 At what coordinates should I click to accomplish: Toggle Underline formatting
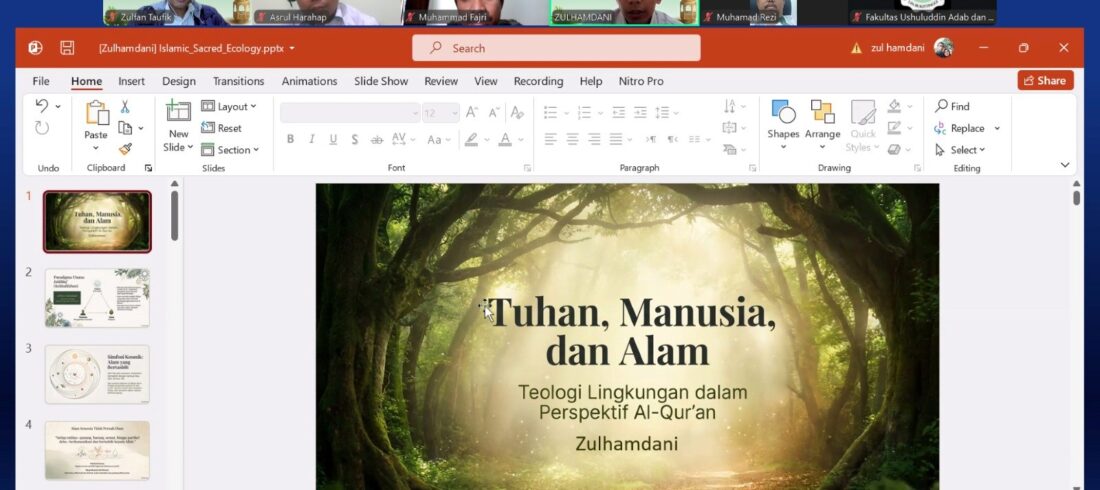pos(333,140)
